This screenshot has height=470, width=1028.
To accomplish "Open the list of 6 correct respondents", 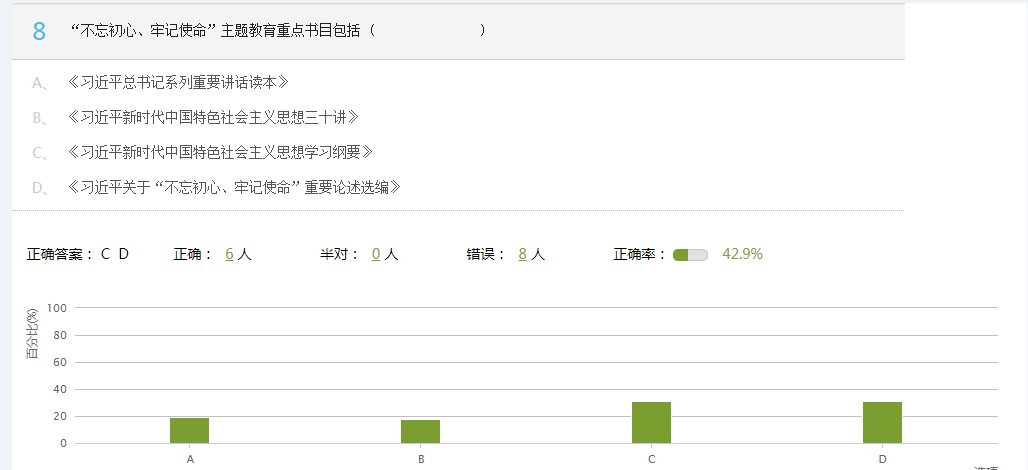I will pos(229,254).
